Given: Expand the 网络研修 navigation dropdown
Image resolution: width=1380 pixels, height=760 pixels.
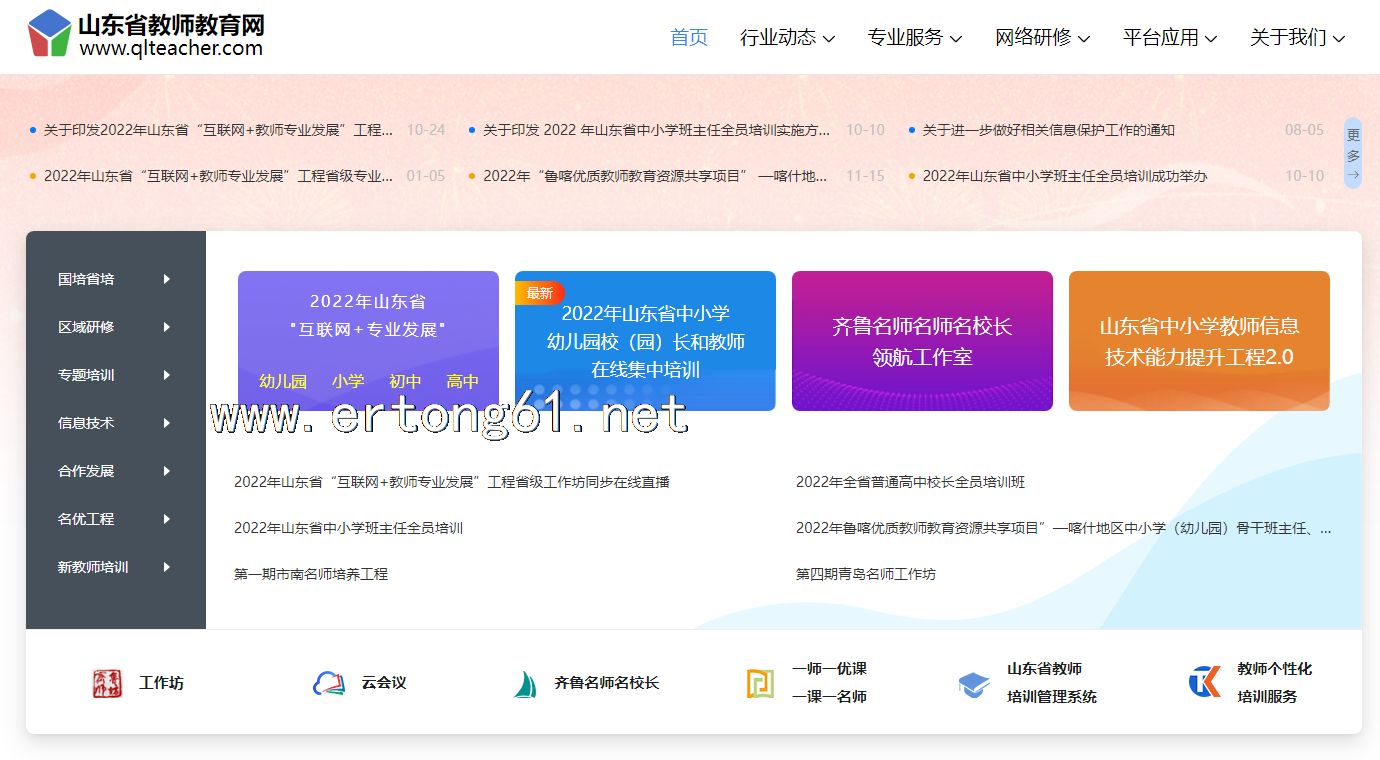Looking at the screenshot, I should coord(1042,38).
